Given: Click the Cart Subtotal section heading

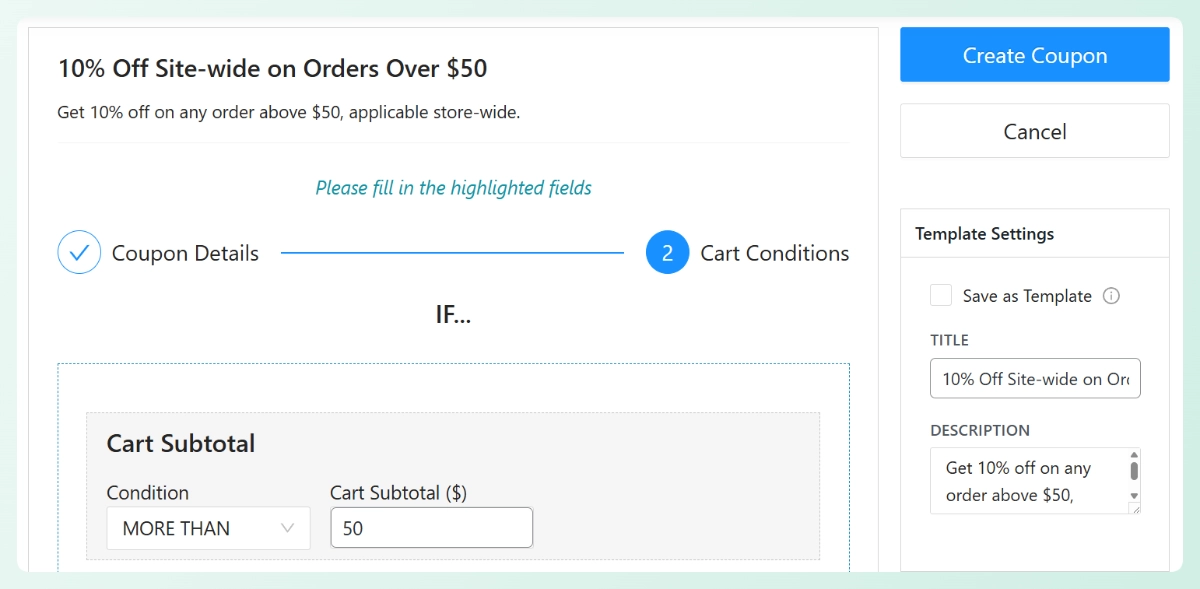Looking at the screenshot, I should pos(181,443).
